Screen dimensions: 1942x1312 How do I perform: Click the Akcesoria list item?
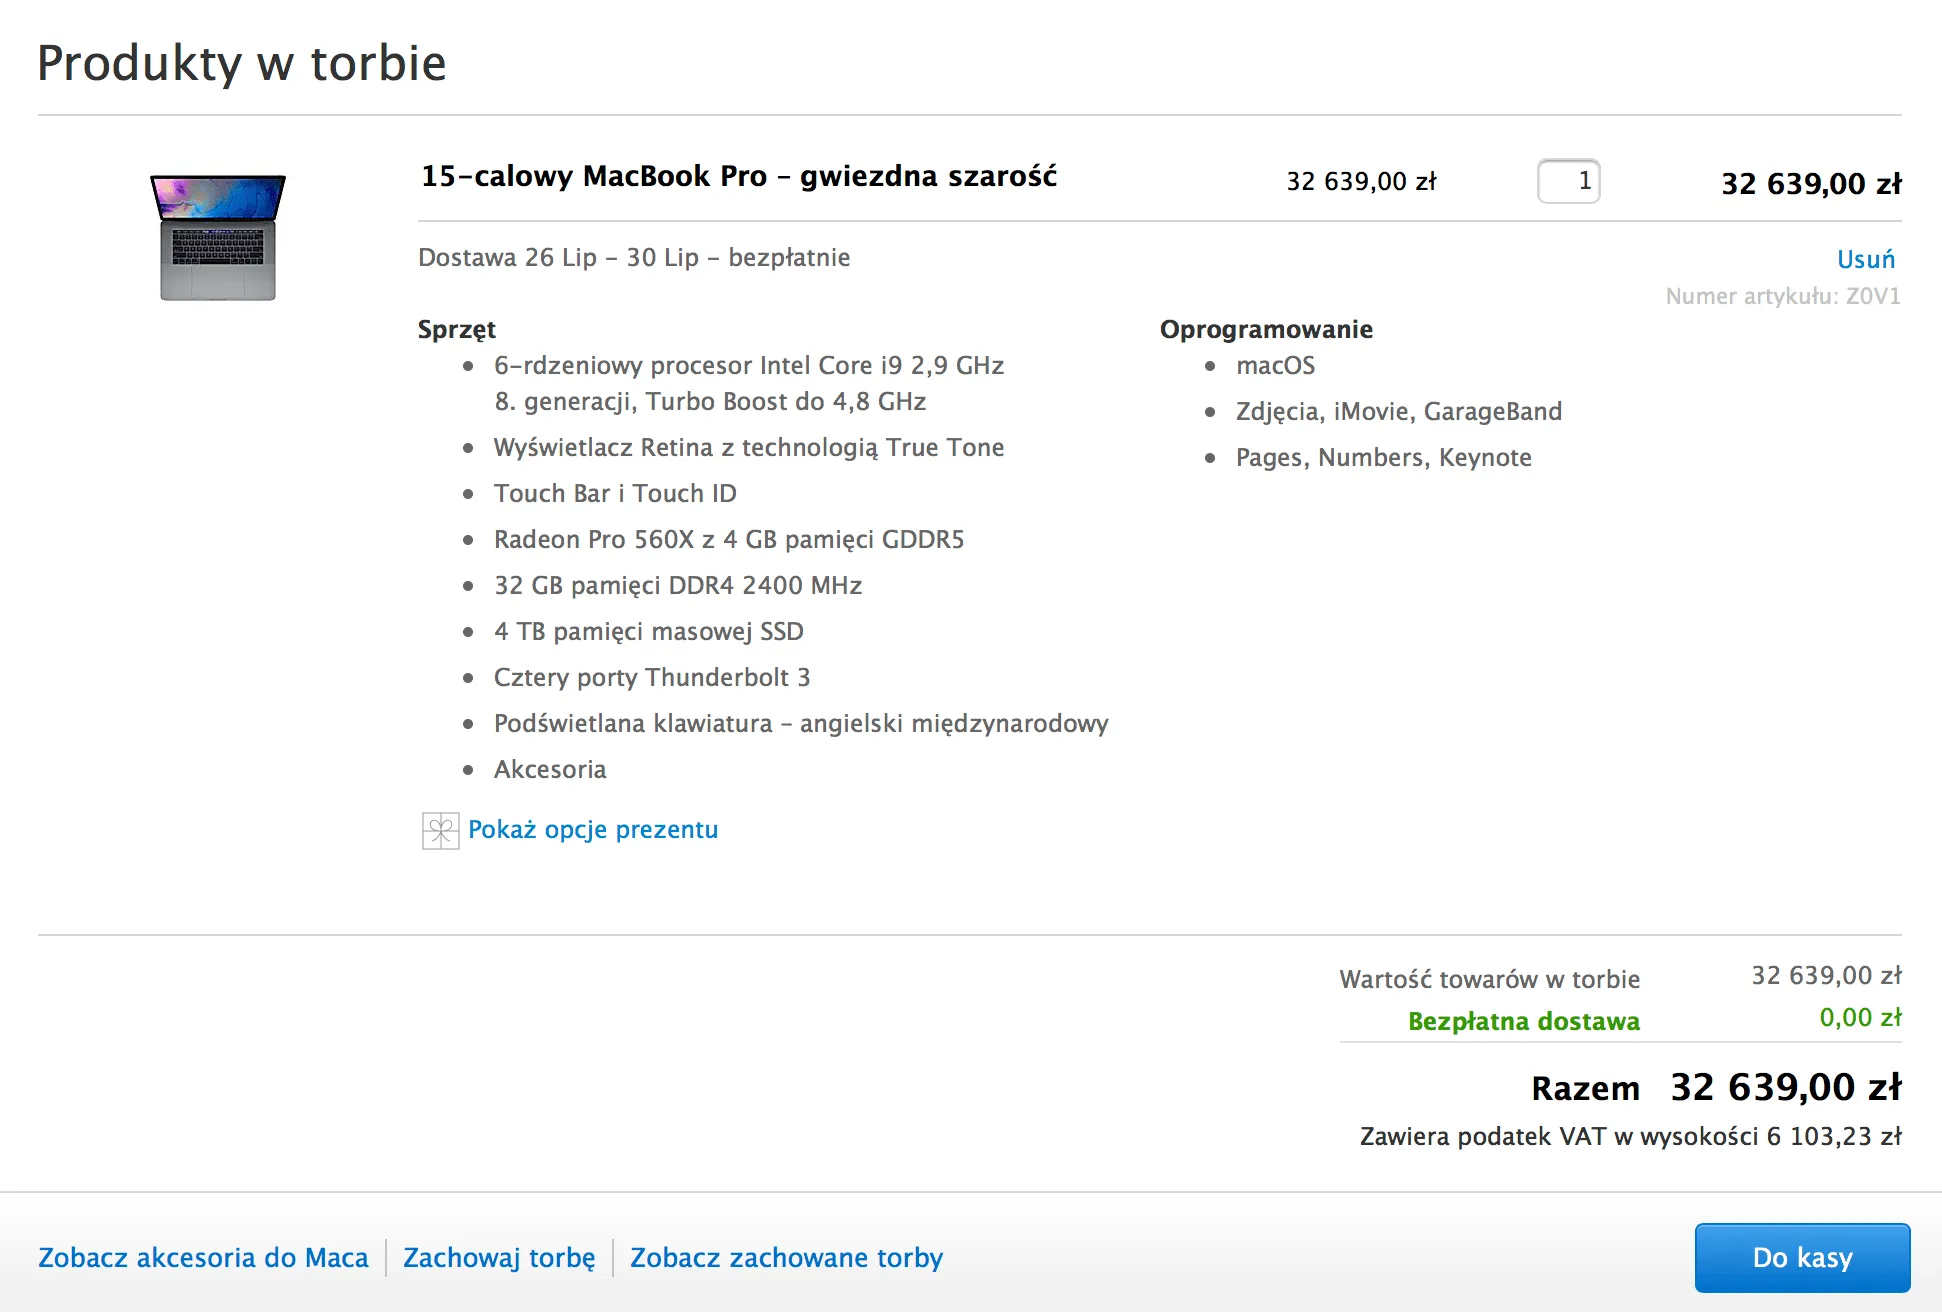(x=550, y=769)
